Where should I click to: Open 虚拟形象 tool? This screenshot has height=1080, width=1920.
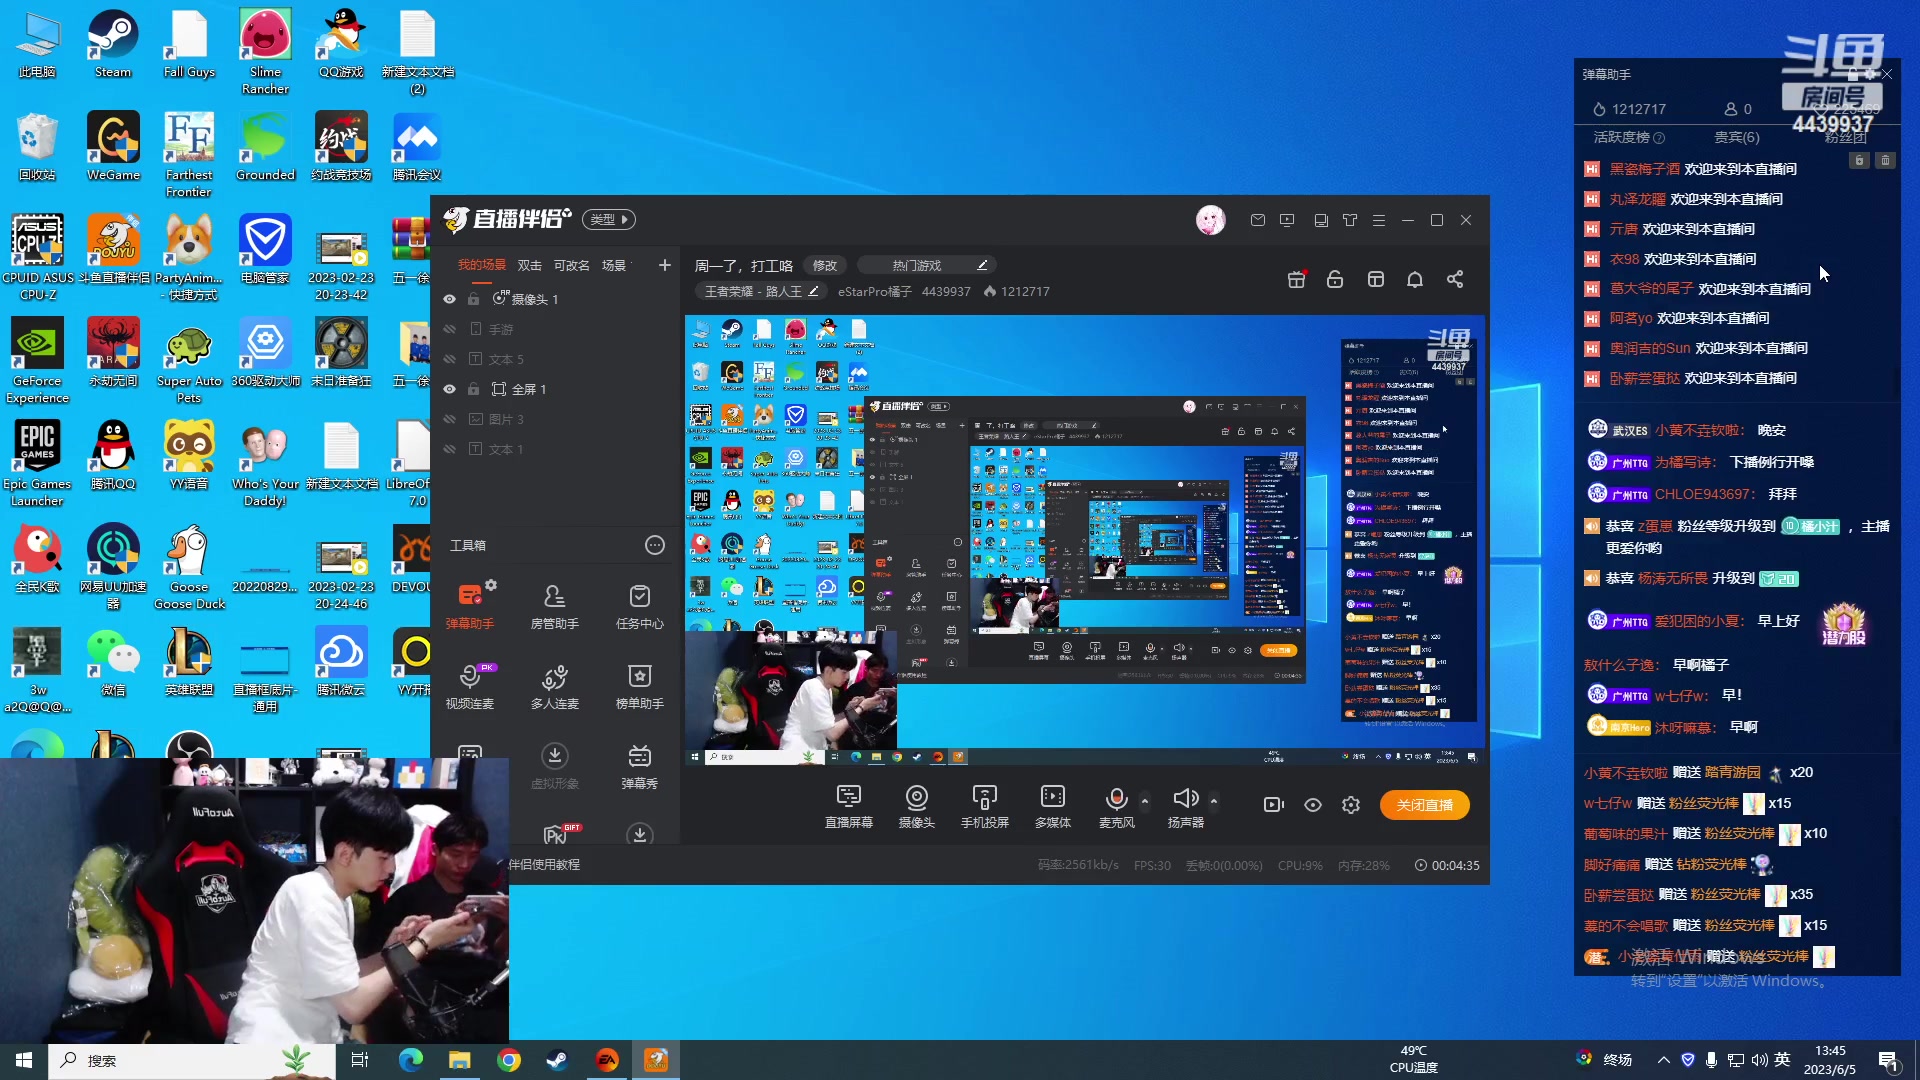pyautogui.click(x=555, y=765)
